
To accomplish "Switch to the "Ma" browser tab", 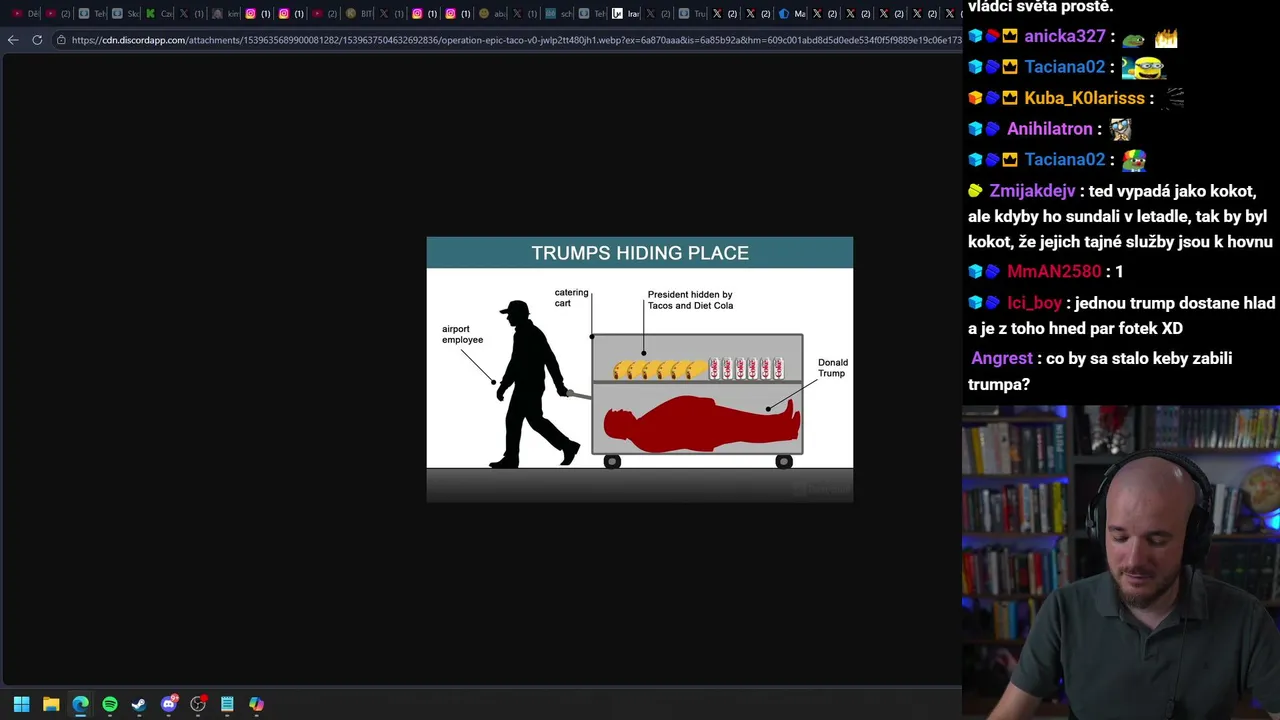I will click(791, 14).
